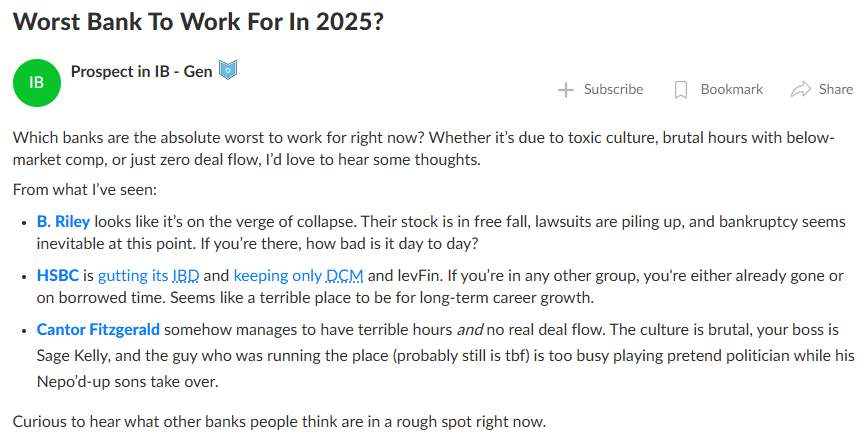This screenshot has height=441, width=867.
Task: Click the "Worst Bank To Work For" title
Action: 198,22
